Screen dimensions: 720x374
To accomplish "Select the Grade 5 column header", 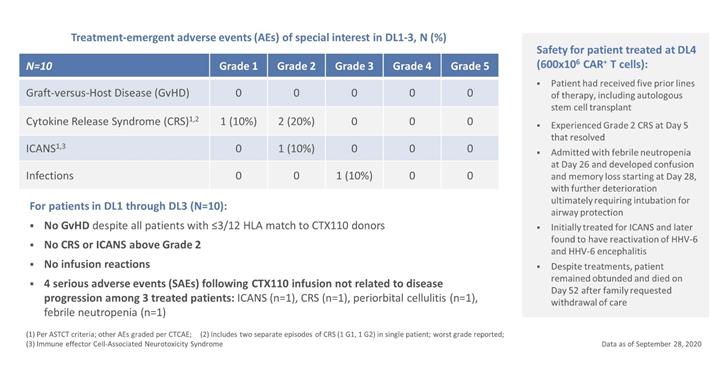I will pyautogui.click(x=470, y=66).
